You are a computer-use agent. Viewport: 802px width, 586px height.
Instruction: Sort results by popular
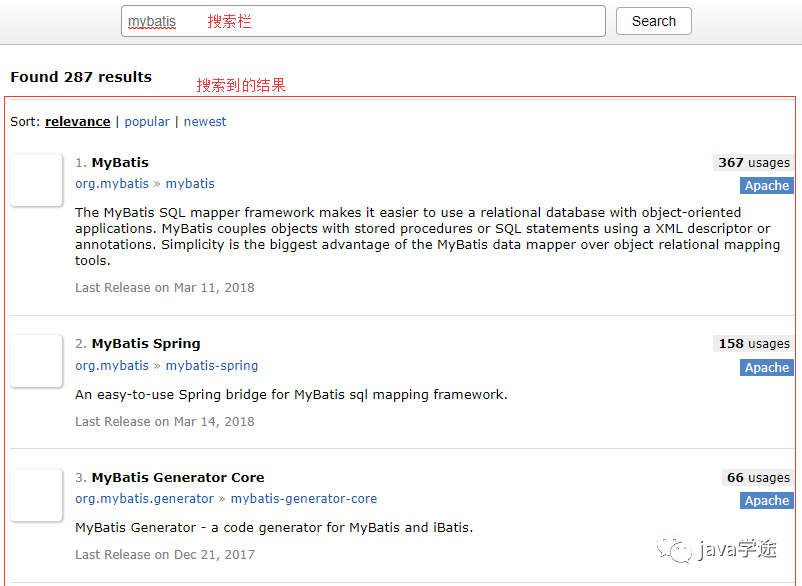point(147,122)
